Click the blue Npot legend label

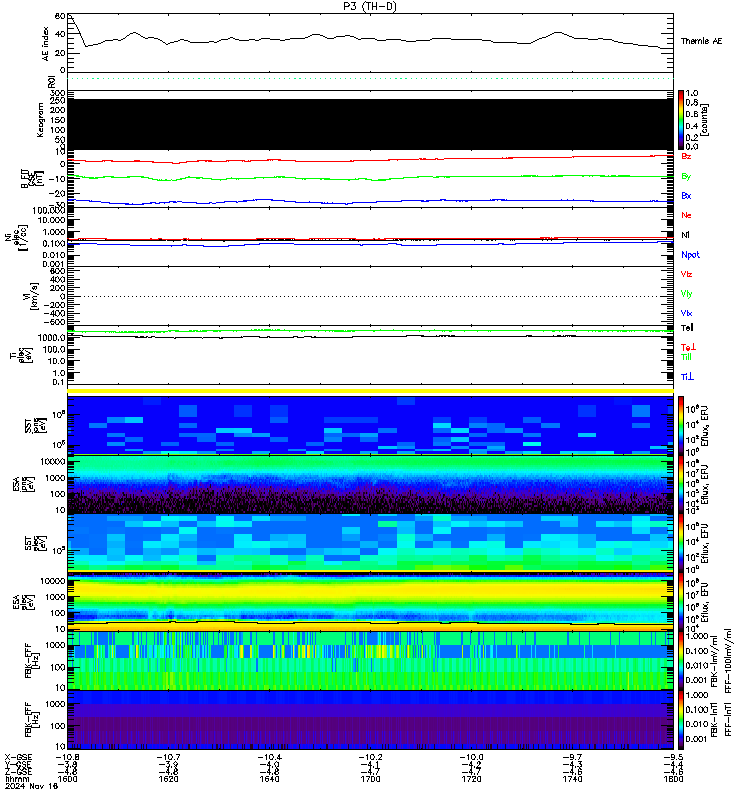(690, 255)
